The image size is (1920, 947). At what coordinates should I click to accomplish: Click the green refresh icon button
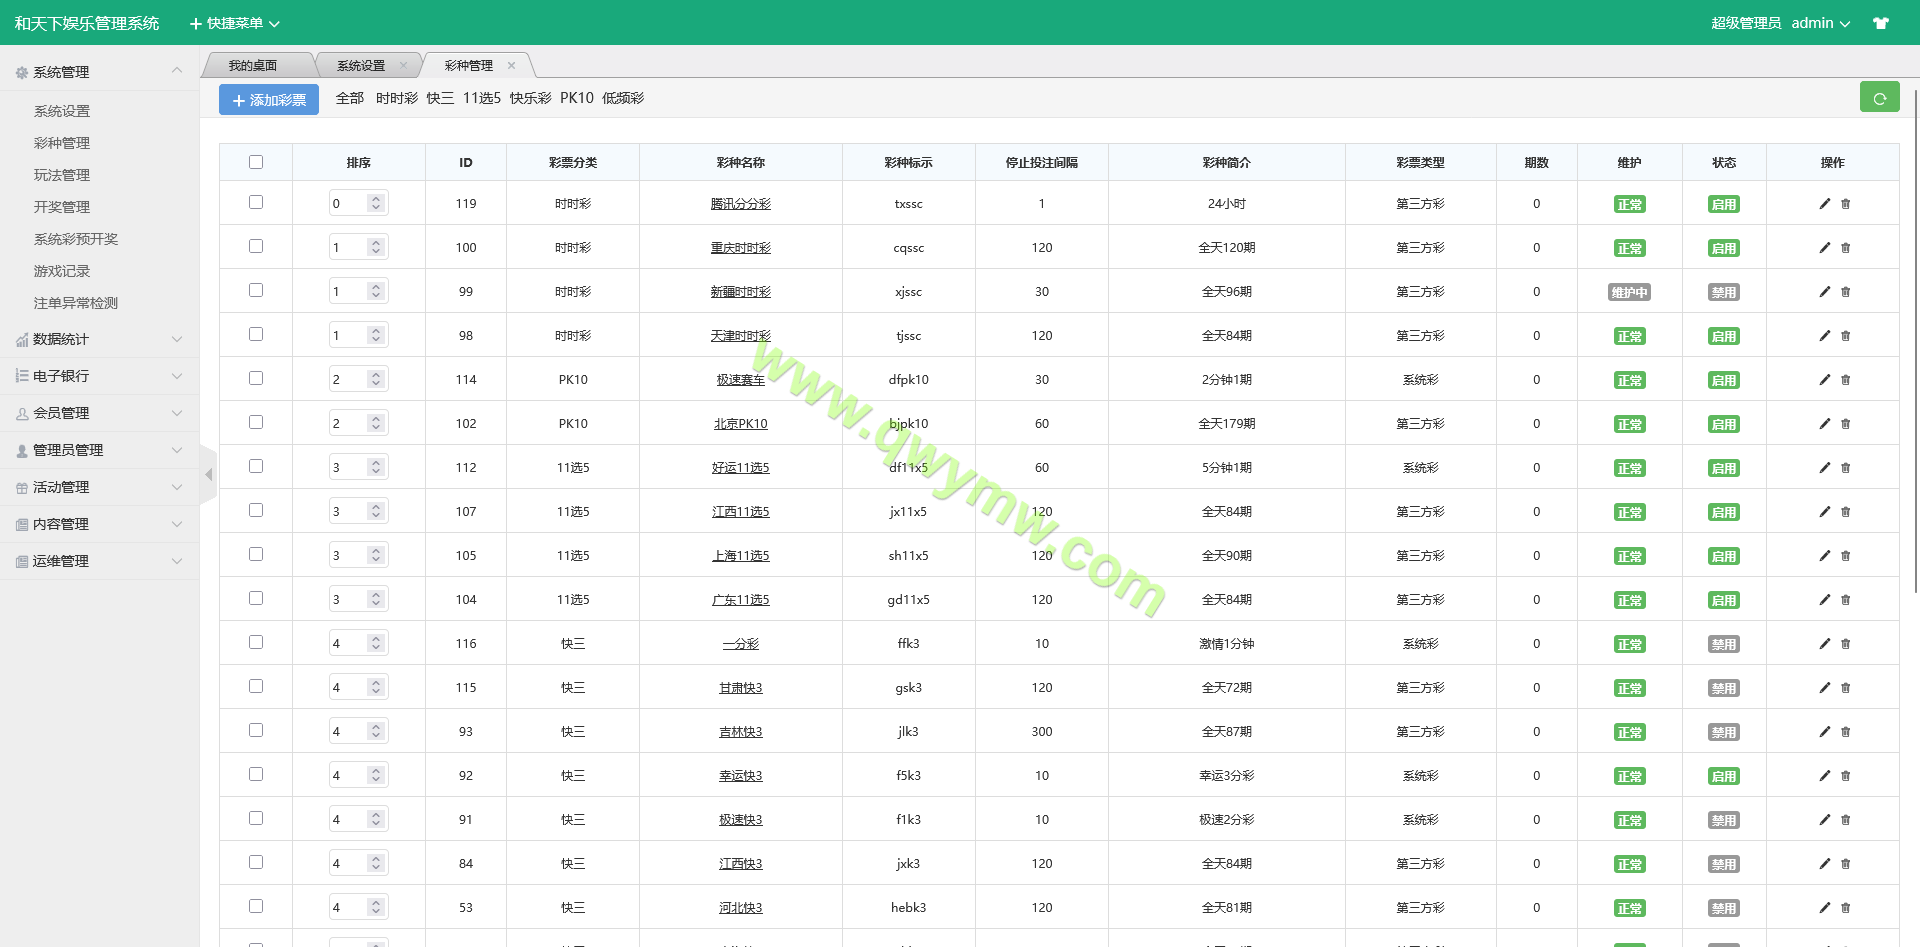coord(1879,98)
